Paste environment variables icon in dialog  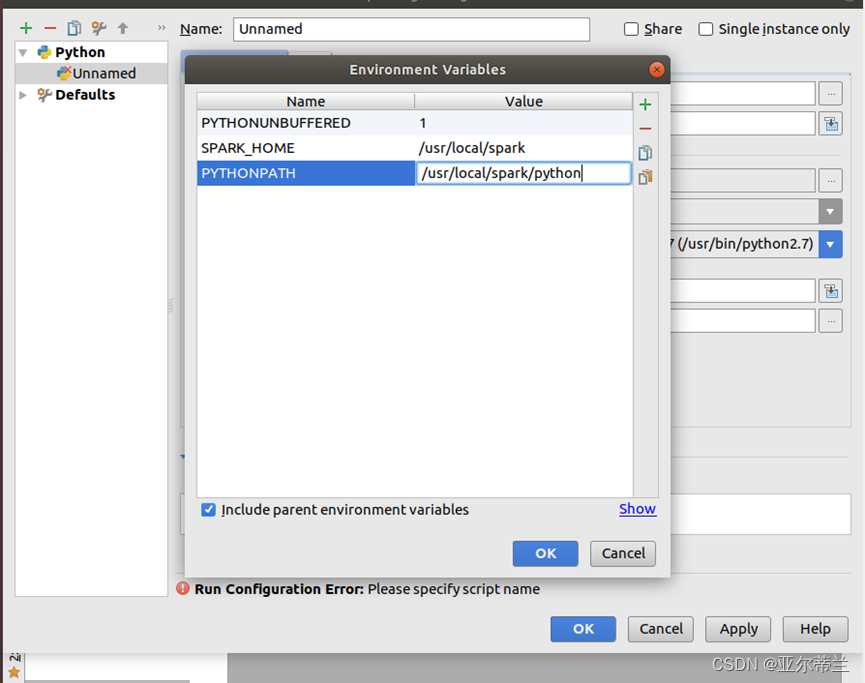point(645,177)
